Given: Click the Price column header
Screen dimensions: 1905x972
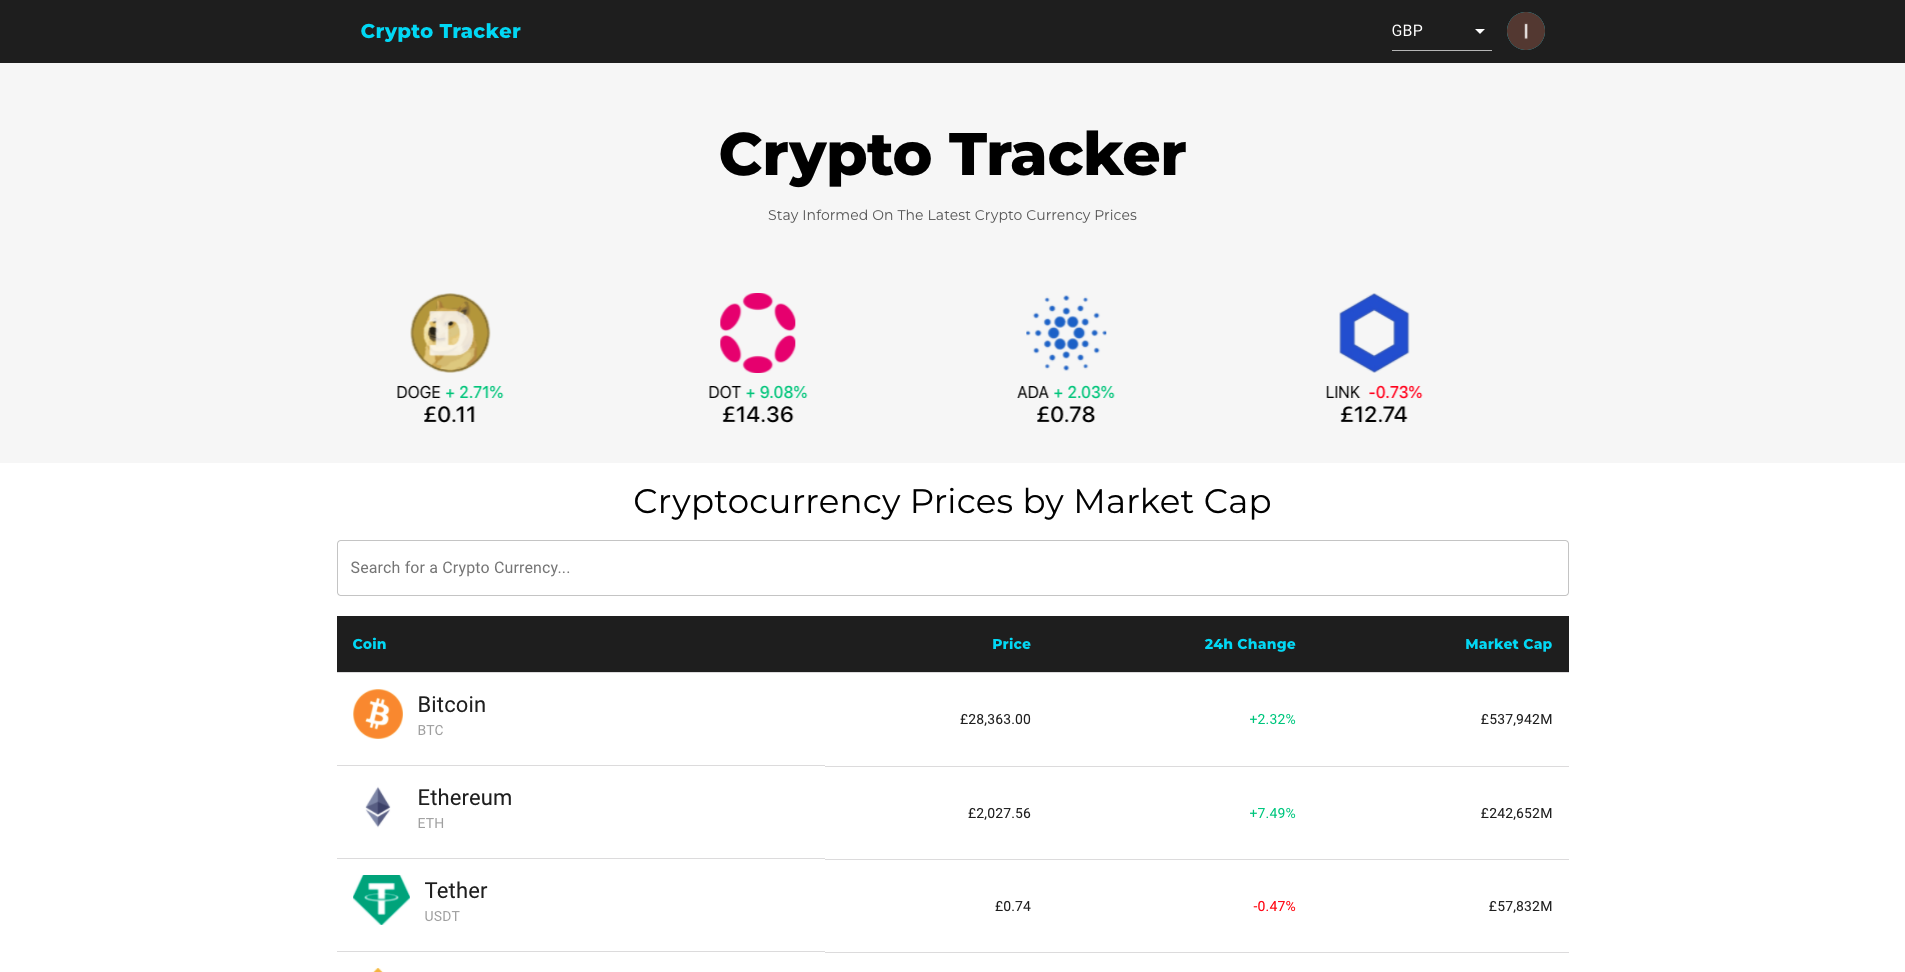Looking at the screenshot, I should pyautogui.click(x=1011, y=644).
